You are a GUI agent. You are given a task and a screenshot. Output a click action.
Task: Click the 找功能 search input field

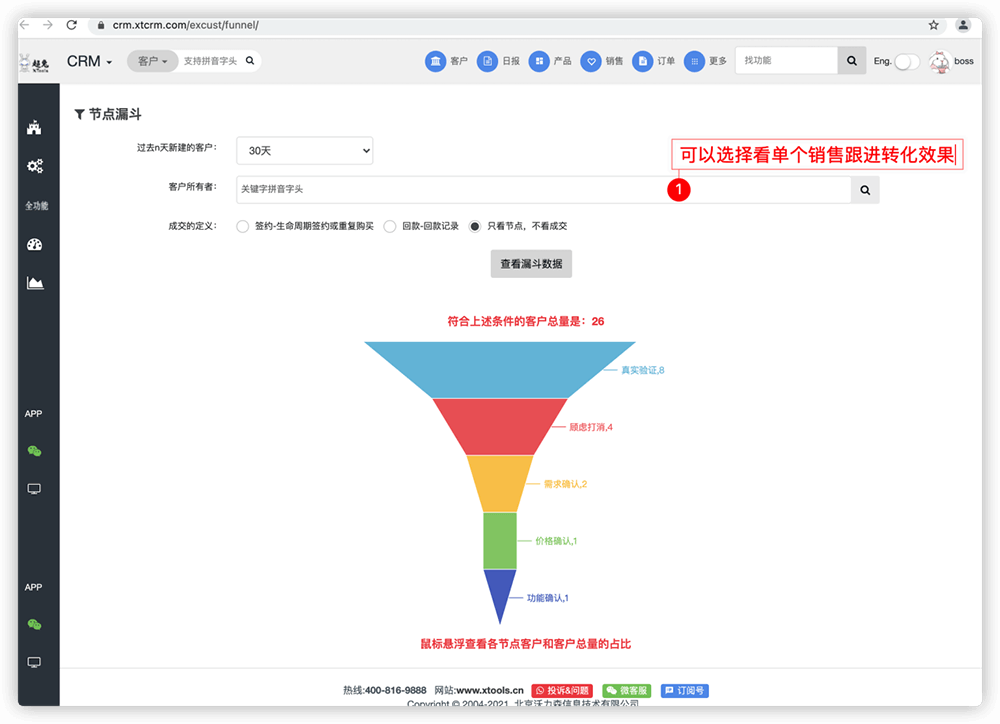coord(786,61)
